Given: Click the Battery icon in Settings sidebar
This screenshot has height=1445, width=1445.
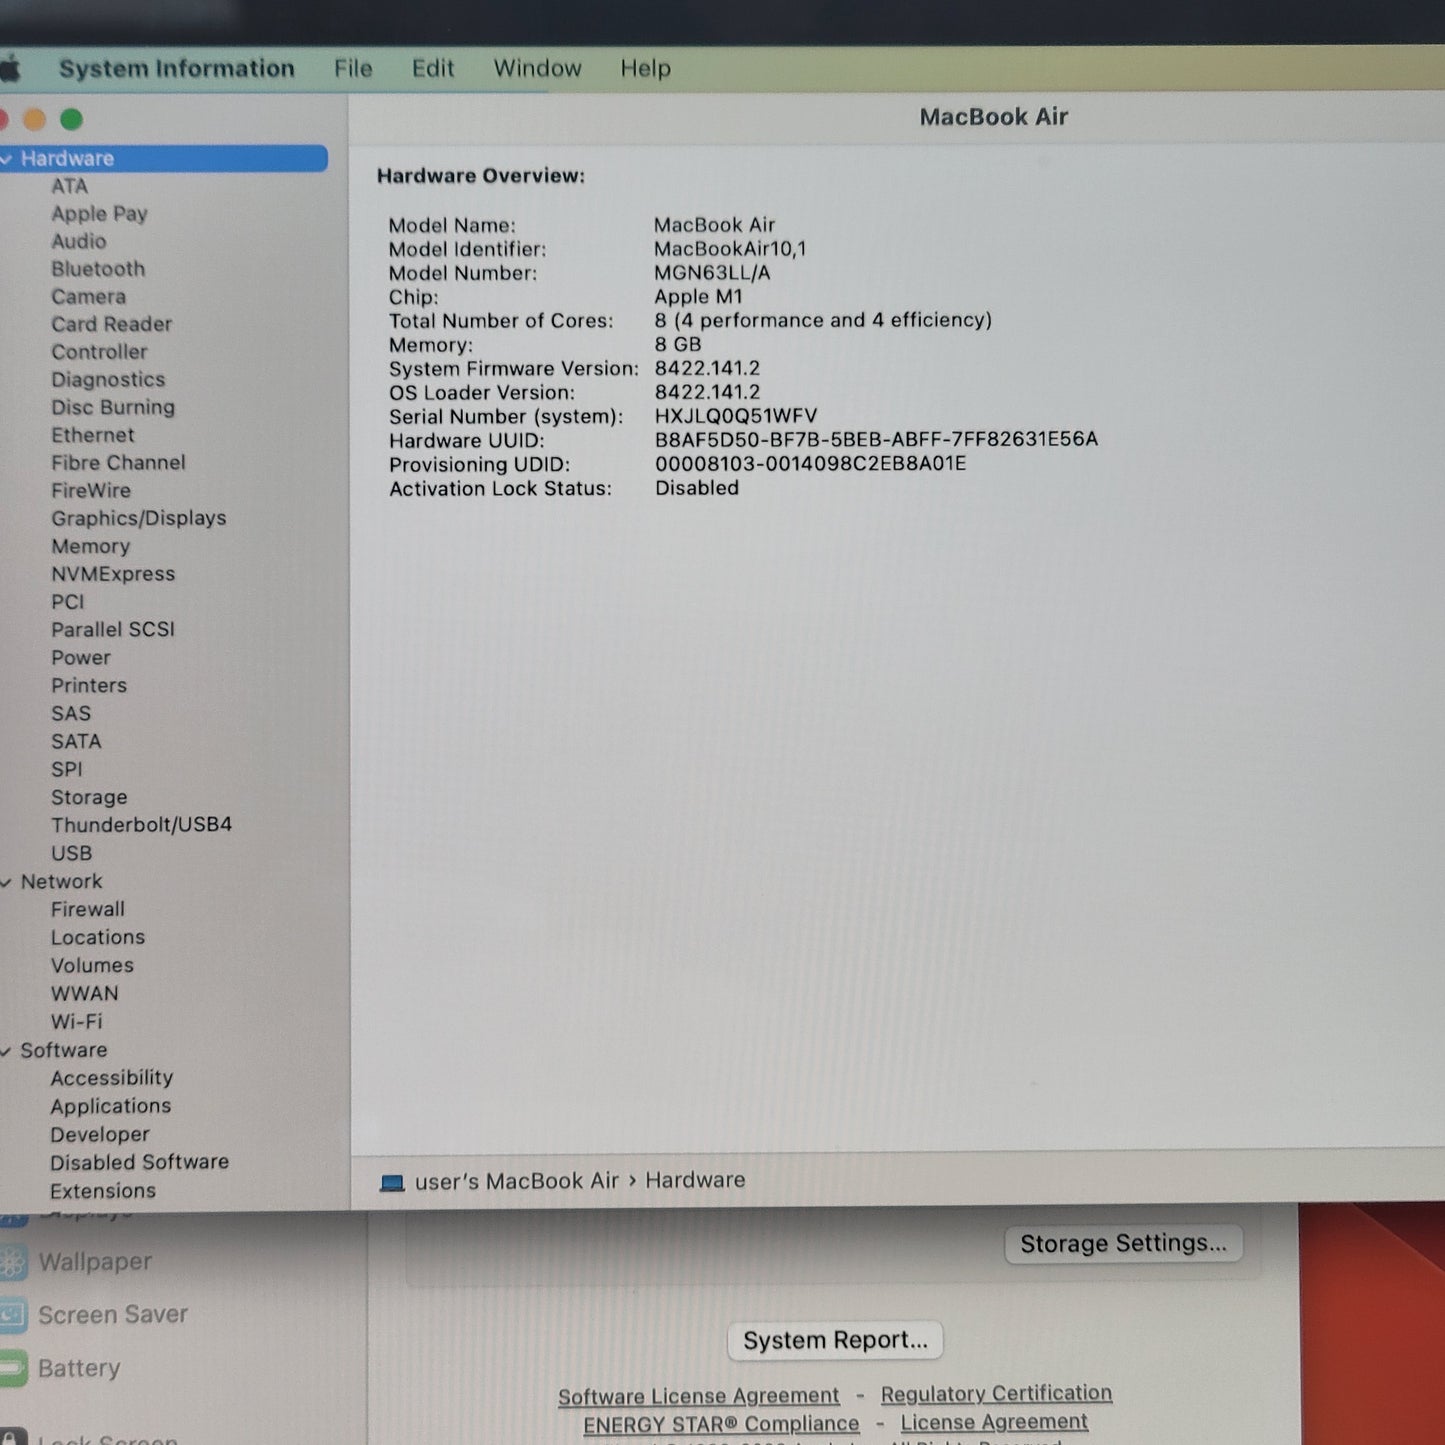Looking at the screenshot, I should 12,1368.
